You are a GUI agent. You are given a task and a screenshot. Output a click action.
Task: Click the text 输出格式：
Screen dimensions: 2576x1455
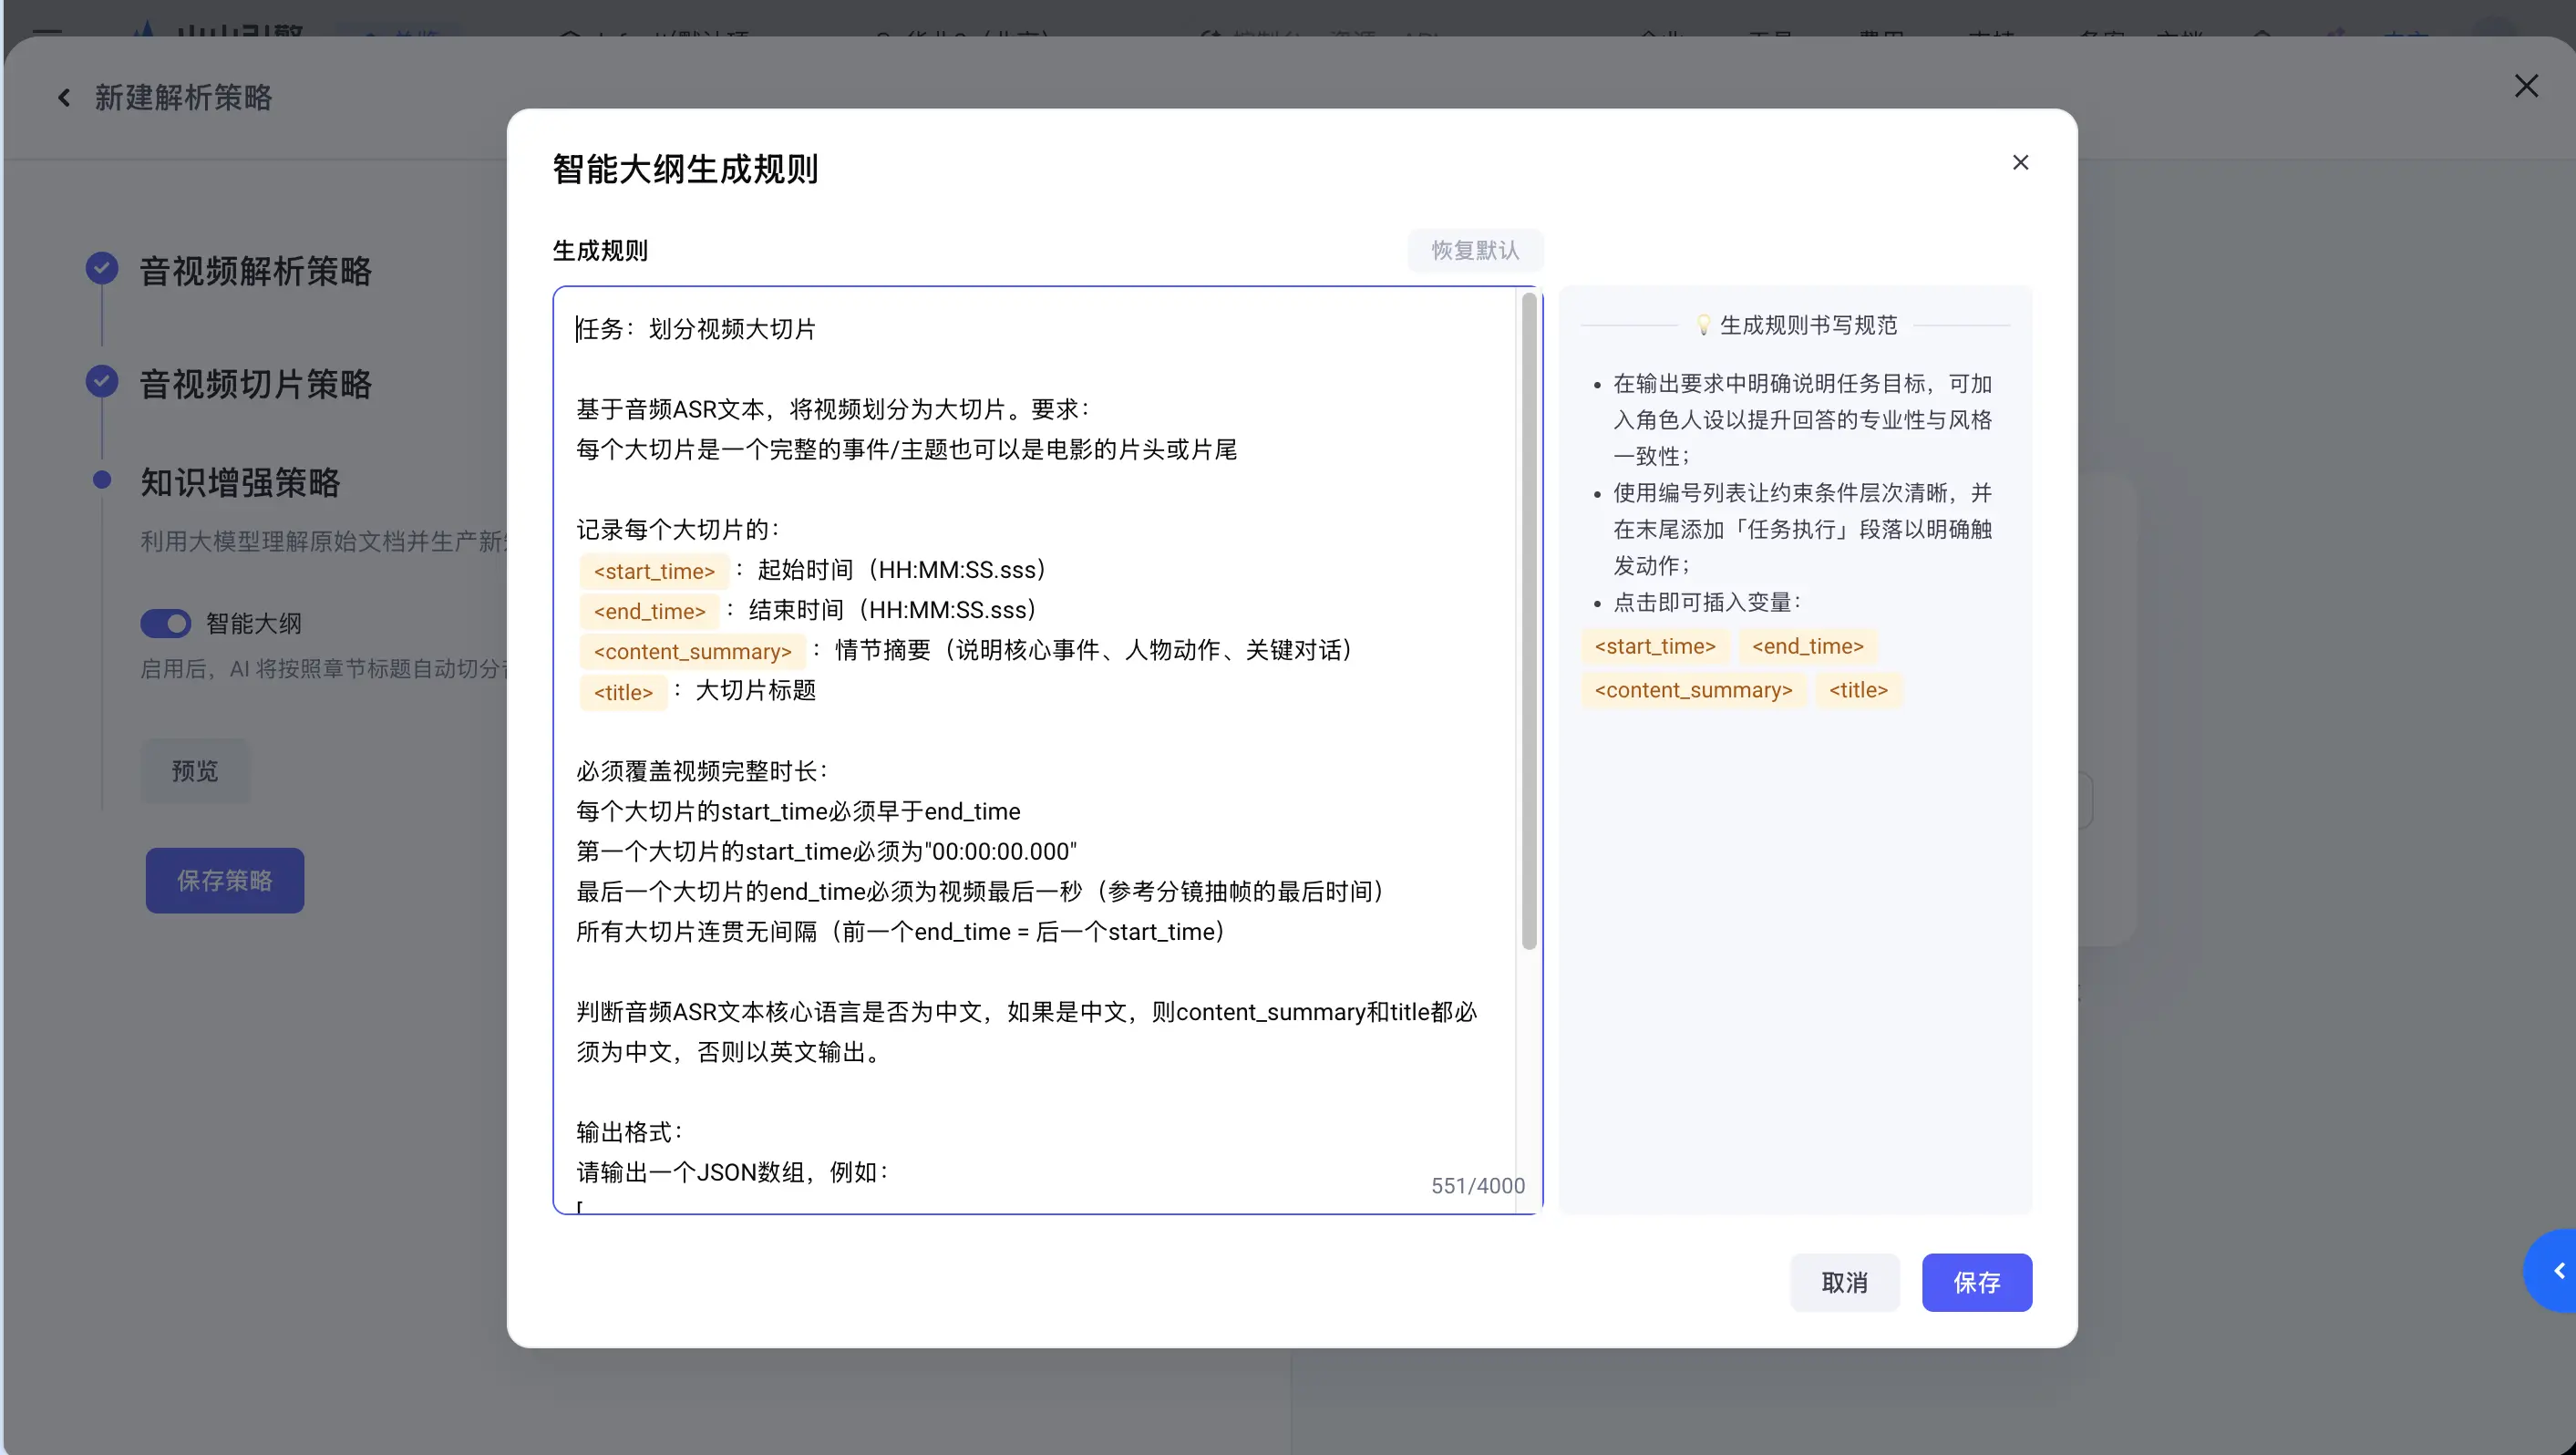coord(630,1132)
